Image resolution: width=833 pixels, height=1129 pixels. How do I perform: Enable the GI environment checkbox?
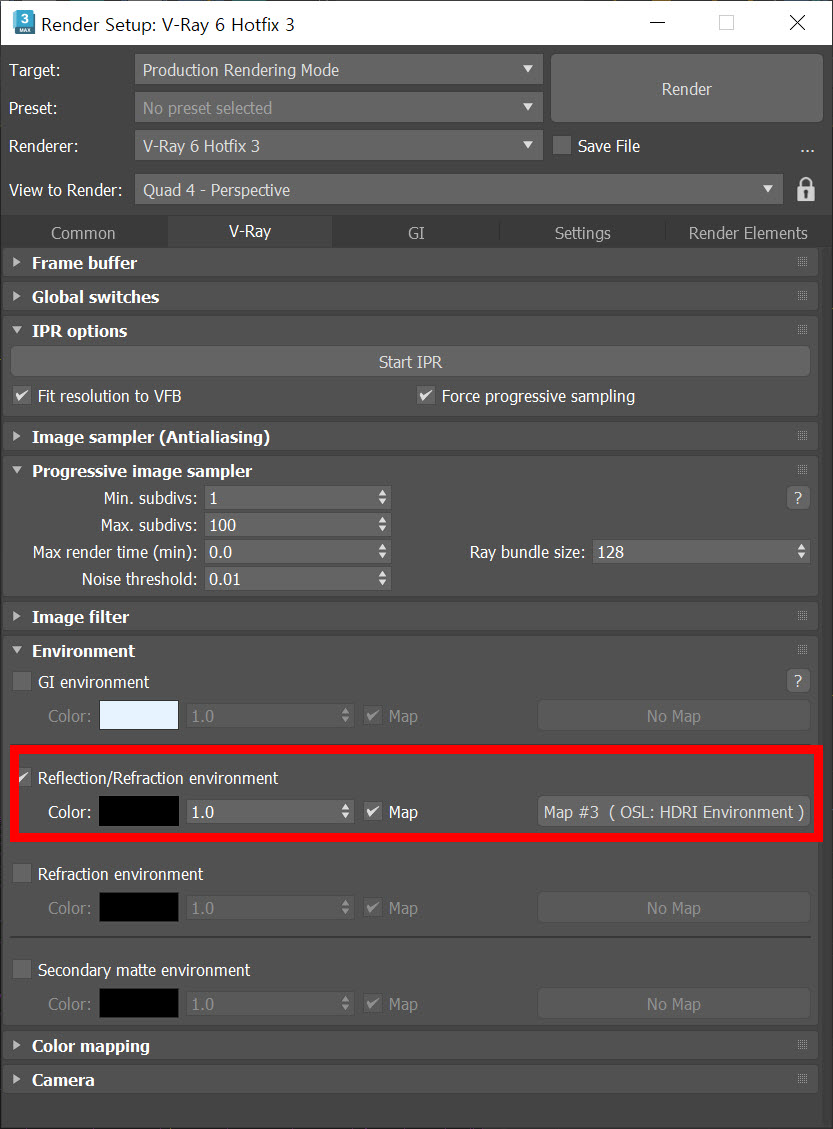click(22, 681)
